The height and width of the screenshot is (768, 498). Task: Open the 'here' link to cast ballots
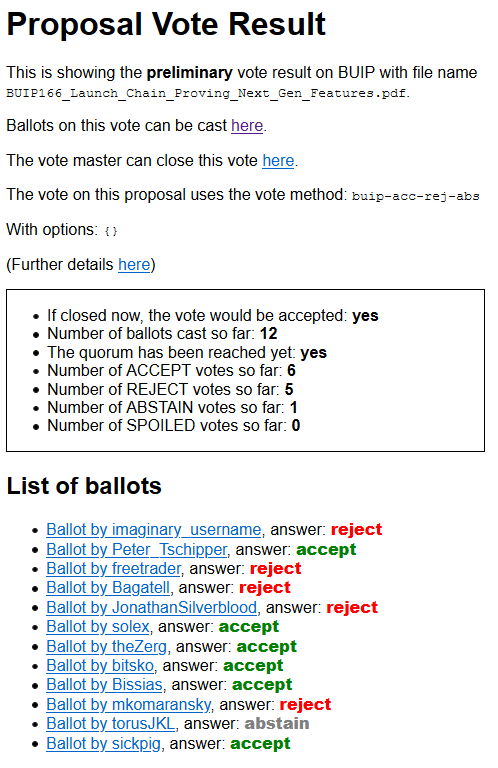click(247, 126)
